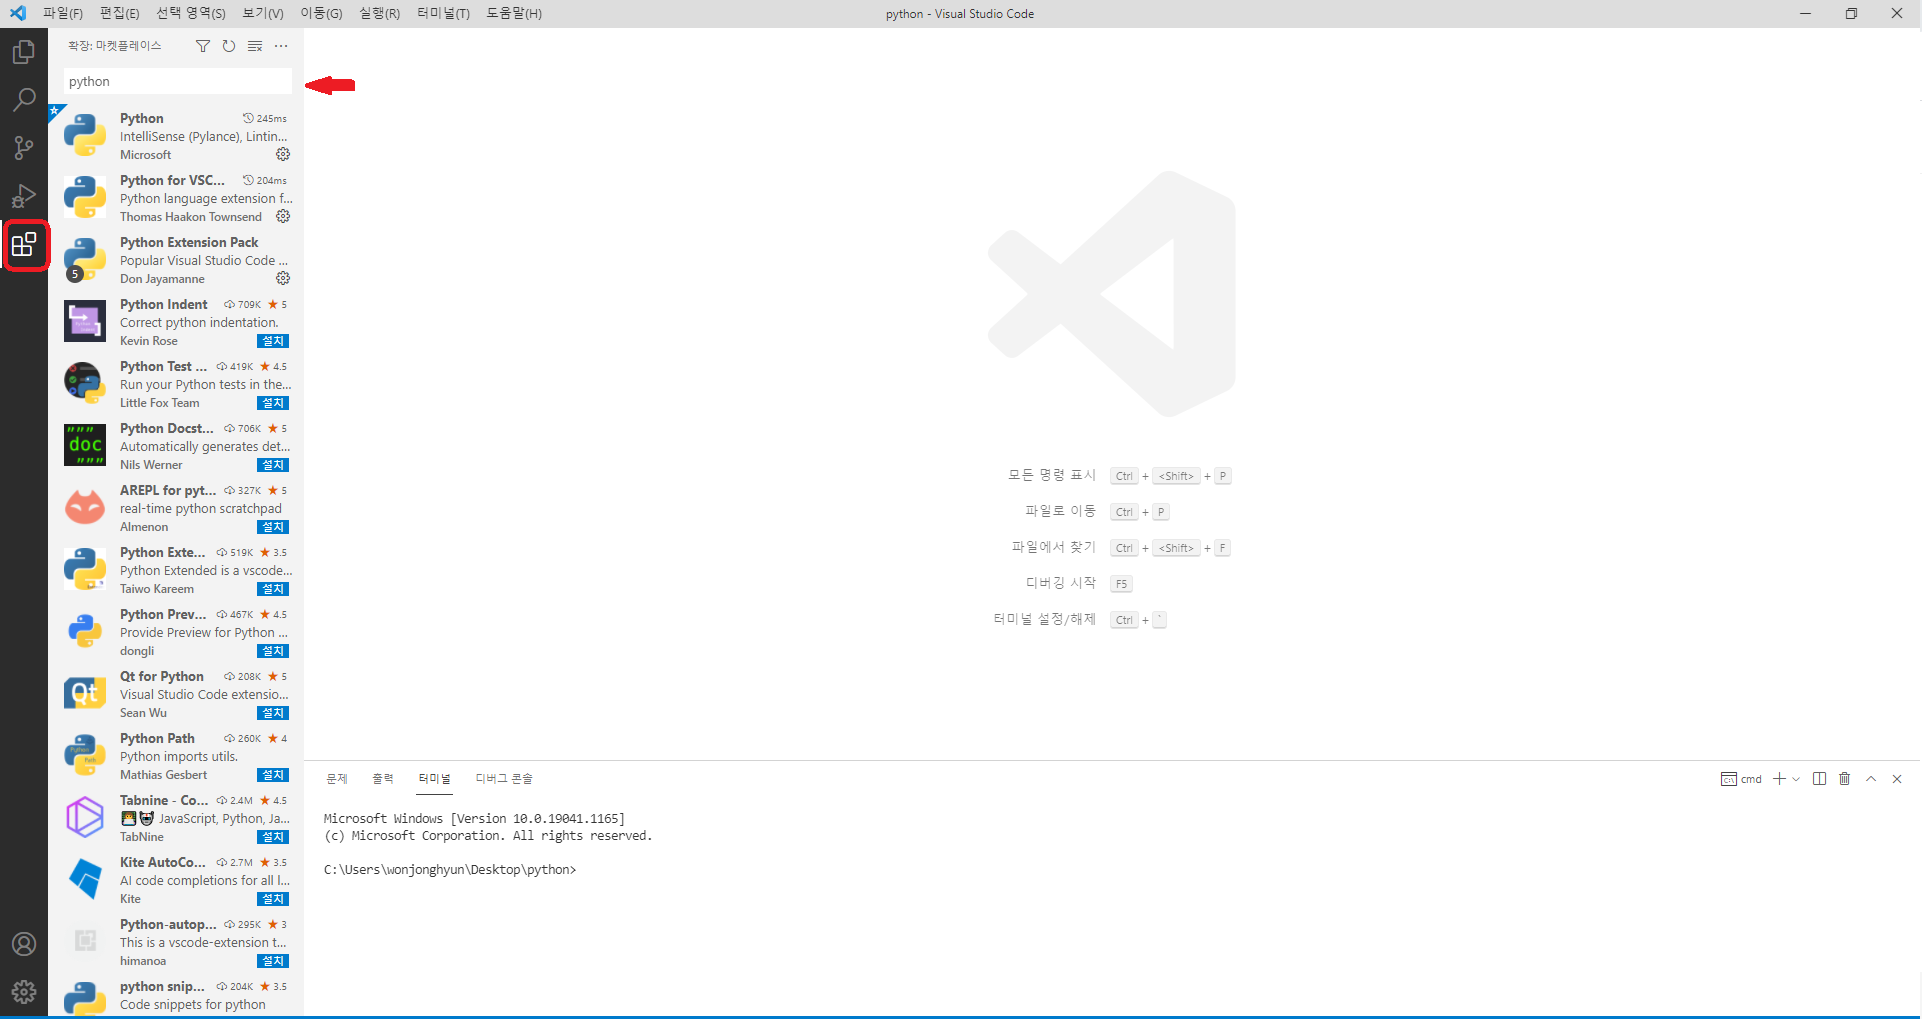Install the Kite AutoComplete extension

pyautogui.click(x=273, y=899)
